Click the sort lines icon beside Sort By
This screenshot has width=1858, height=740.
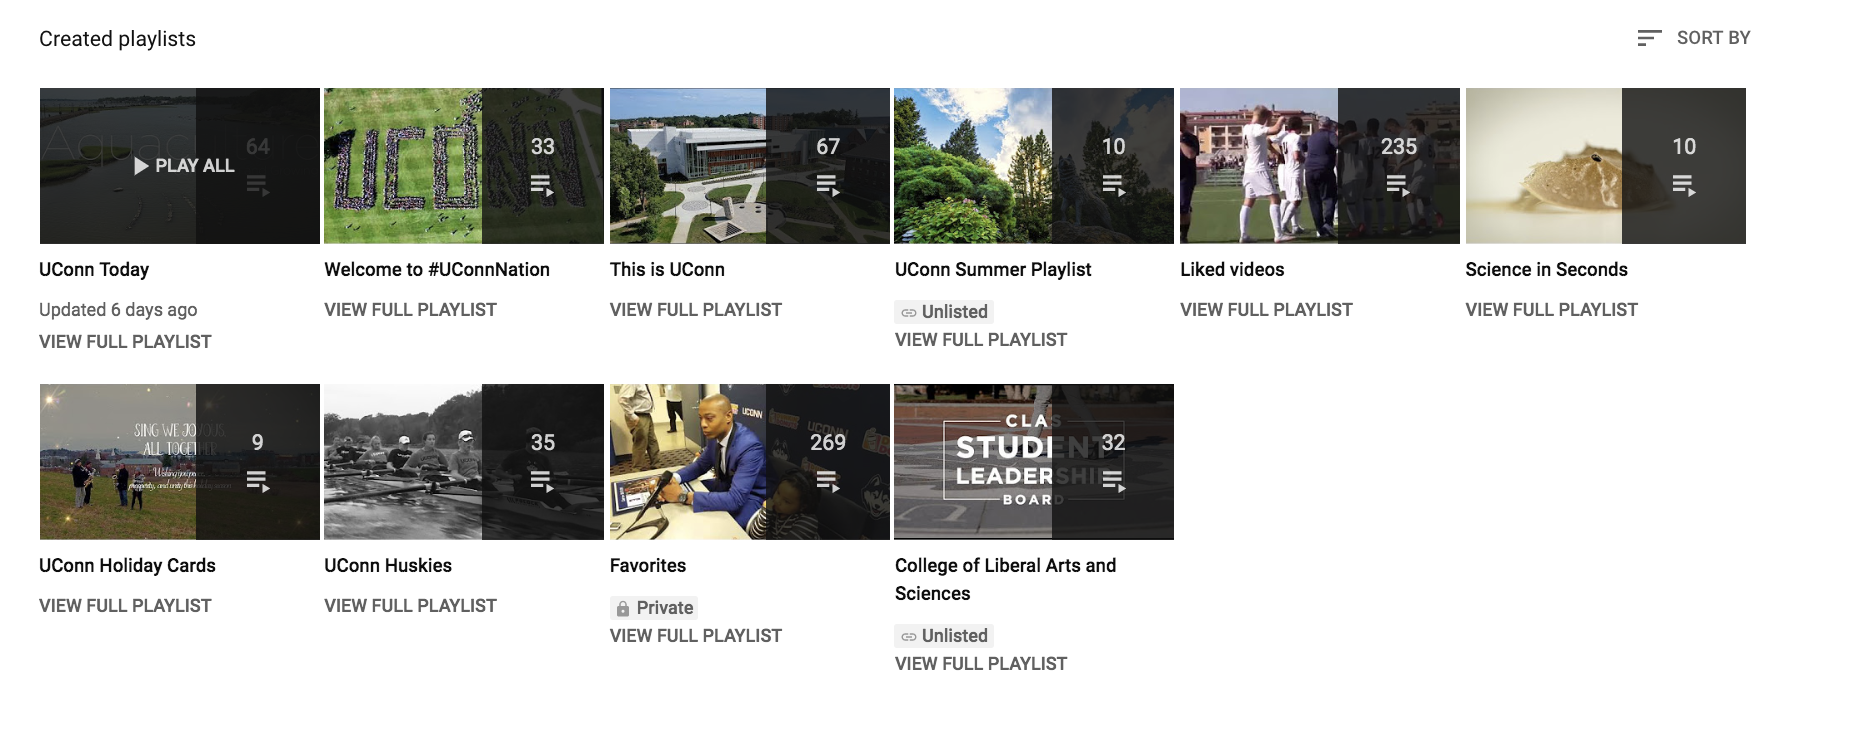[1649, 38]
